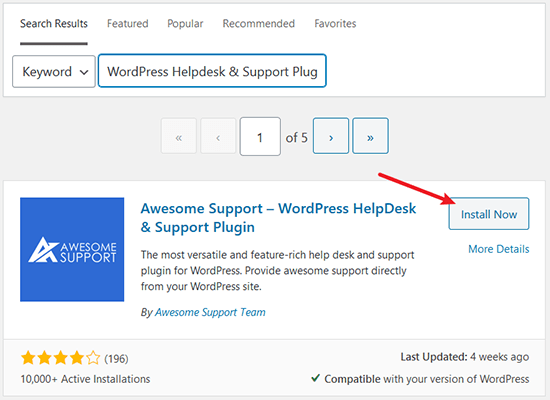The height and width of the screenshot is (400, 550).
Task: Click the 10,000+ Active Installations text
Action: point(85,379)
